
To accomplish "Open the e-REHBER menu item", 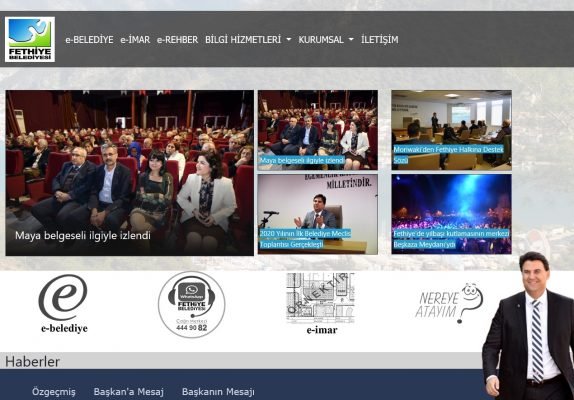I will [x=177, y=40].
